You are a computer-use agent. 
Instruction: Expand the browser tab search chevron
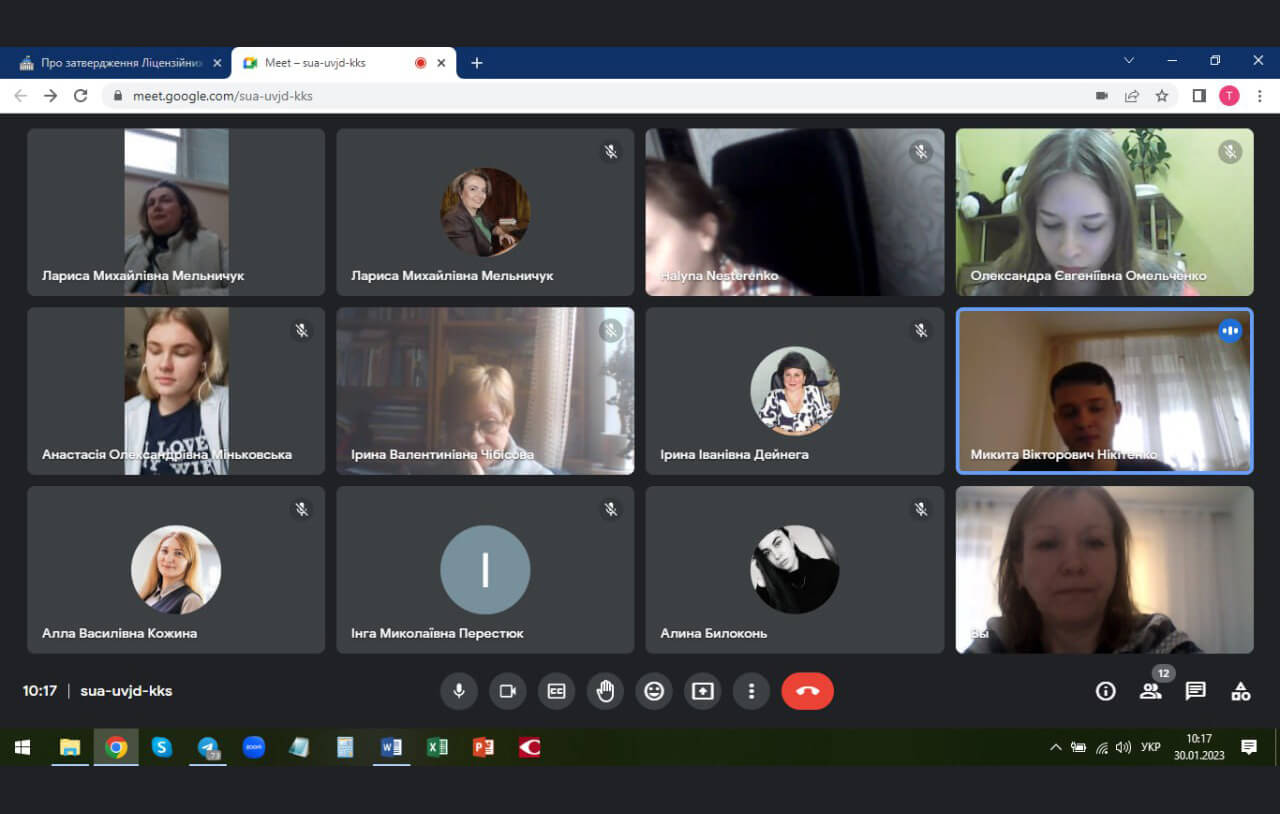[1129, 61]
